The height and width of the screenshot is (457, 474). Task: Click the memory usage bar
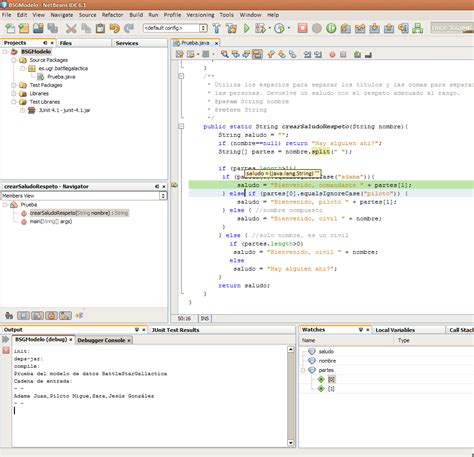click(452, 28)
